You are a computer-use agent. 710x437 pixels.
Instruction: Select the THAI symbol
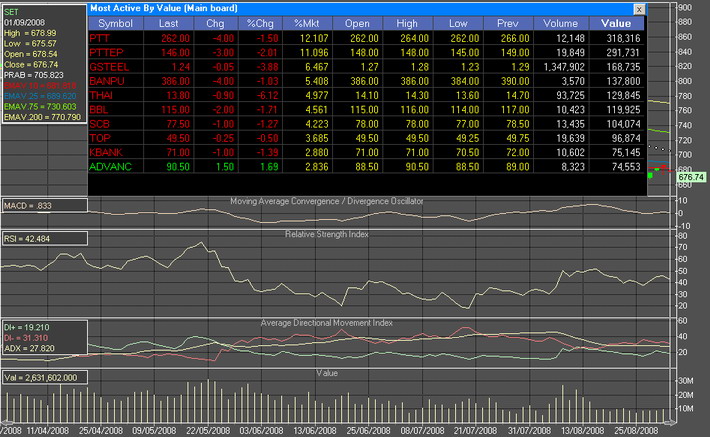(x=101, y=96)
